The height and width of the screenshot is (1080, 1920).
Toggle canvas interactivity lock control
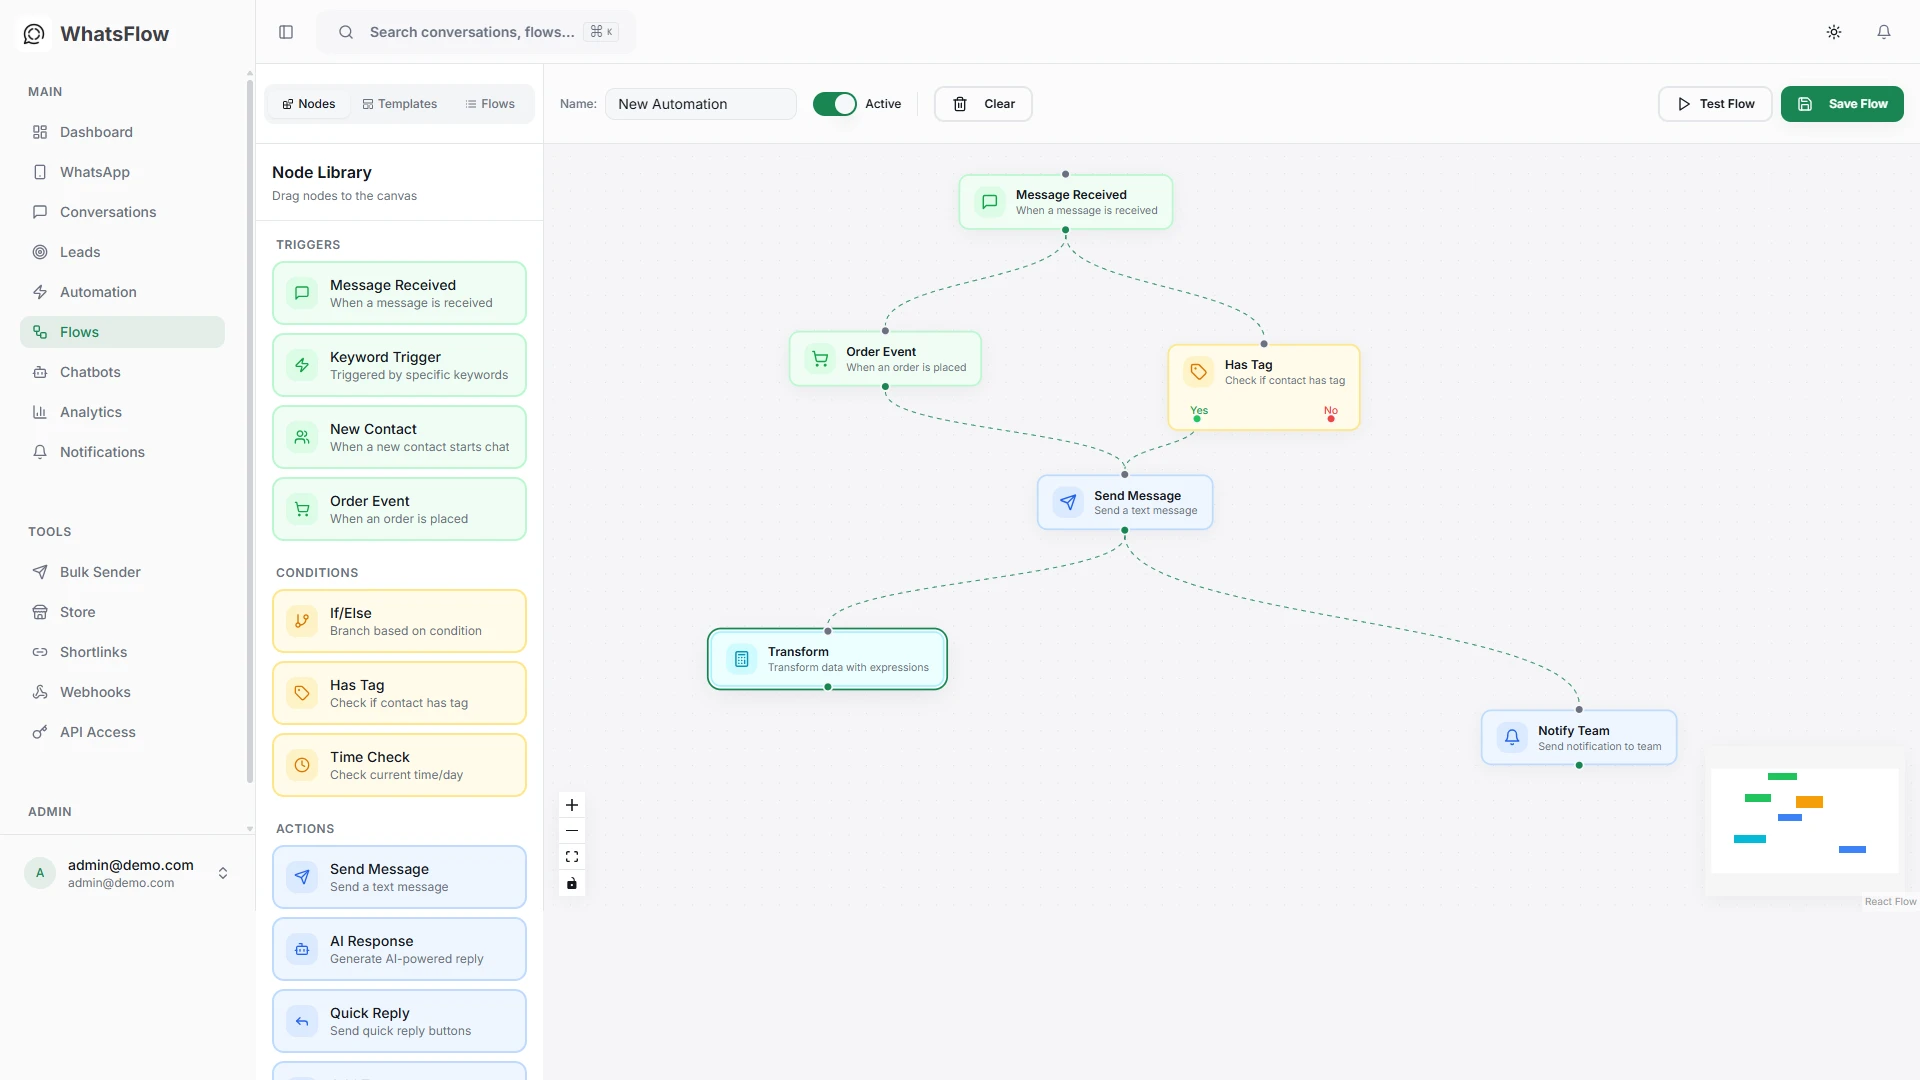(x=572, y=883)
